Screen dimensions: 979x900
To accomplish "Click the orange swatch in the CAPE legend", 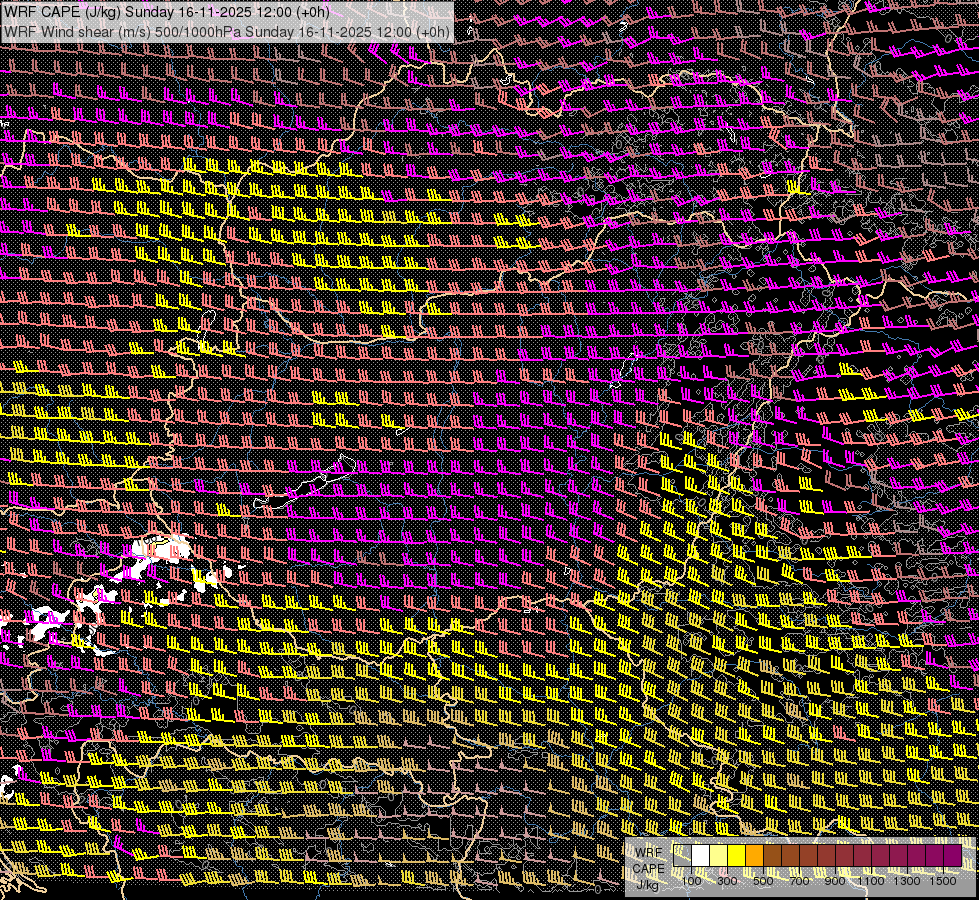I will click(x=754, y=856).
